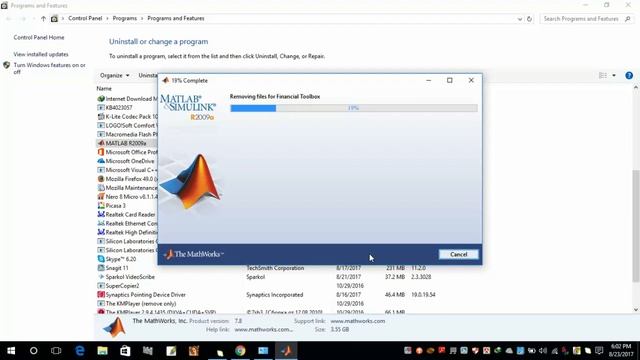Click the Microsoft Office icon in the list

coord(101,152)
